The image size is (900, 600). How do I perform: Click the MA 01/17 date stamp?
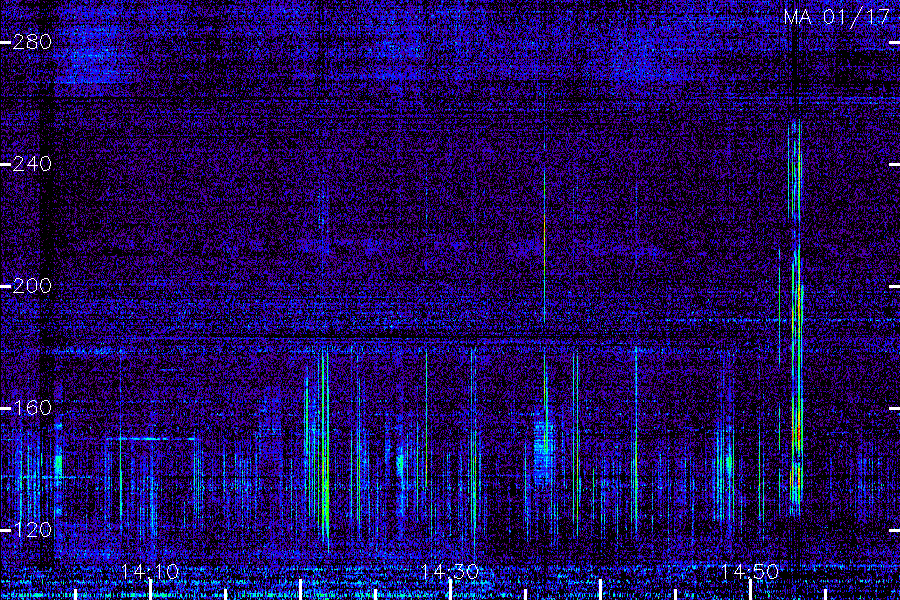837,17
